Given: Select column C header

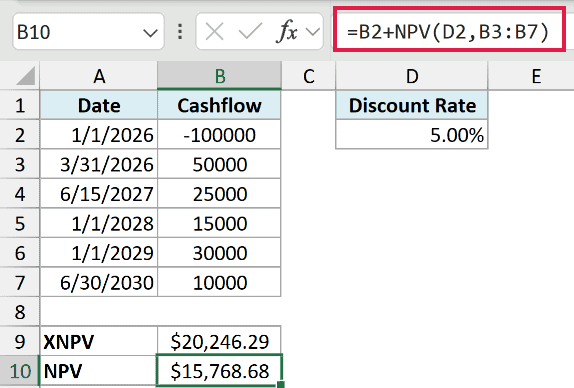Looking at the screenshot, I should pos(308,76).
